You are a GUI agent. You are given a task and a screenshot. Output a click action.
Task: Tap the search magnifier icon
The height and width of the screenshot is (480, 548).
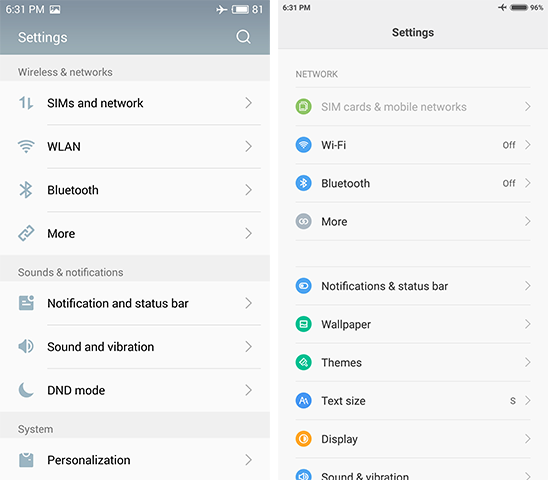[x=243, y=37]
